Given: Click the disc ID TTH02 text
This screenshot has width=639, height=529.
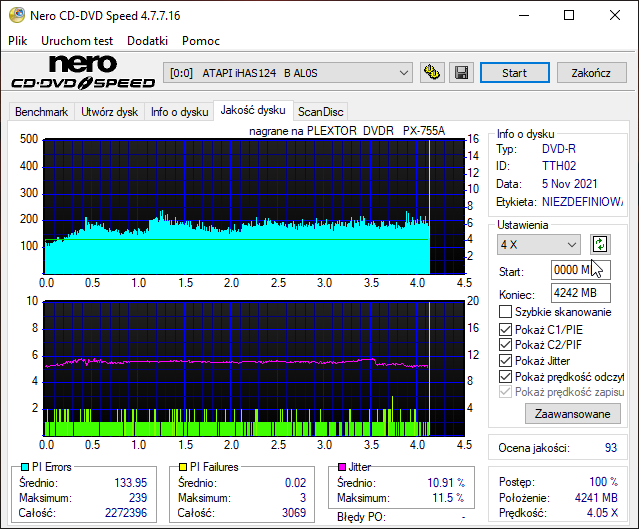Looking at the screenshot, I should click(559, 166).
